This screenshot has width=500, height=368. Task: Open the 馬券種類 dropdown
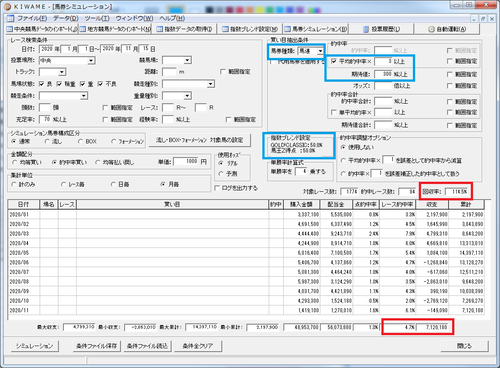coord(320,51)
